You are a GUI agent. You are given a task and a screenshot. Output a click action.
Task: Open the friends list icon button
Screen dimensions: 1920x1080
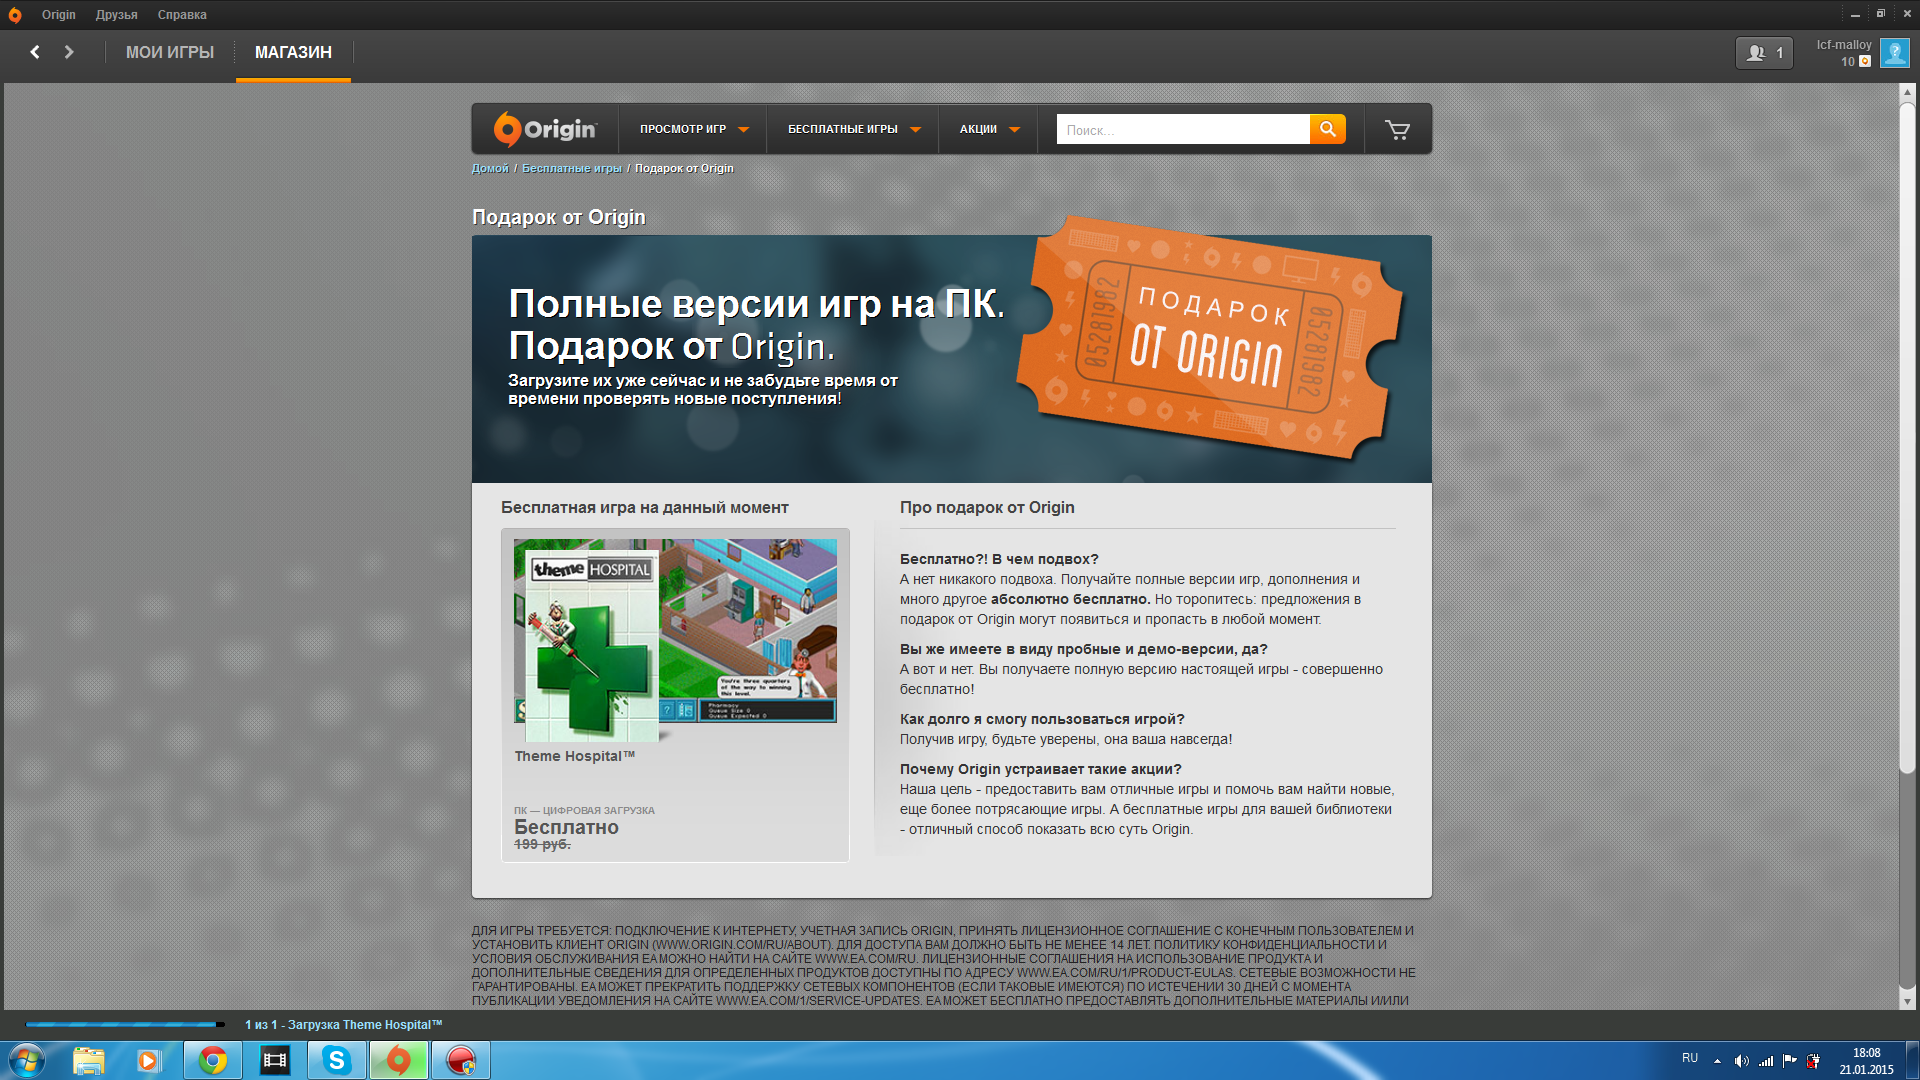(x=1764, y=53)
